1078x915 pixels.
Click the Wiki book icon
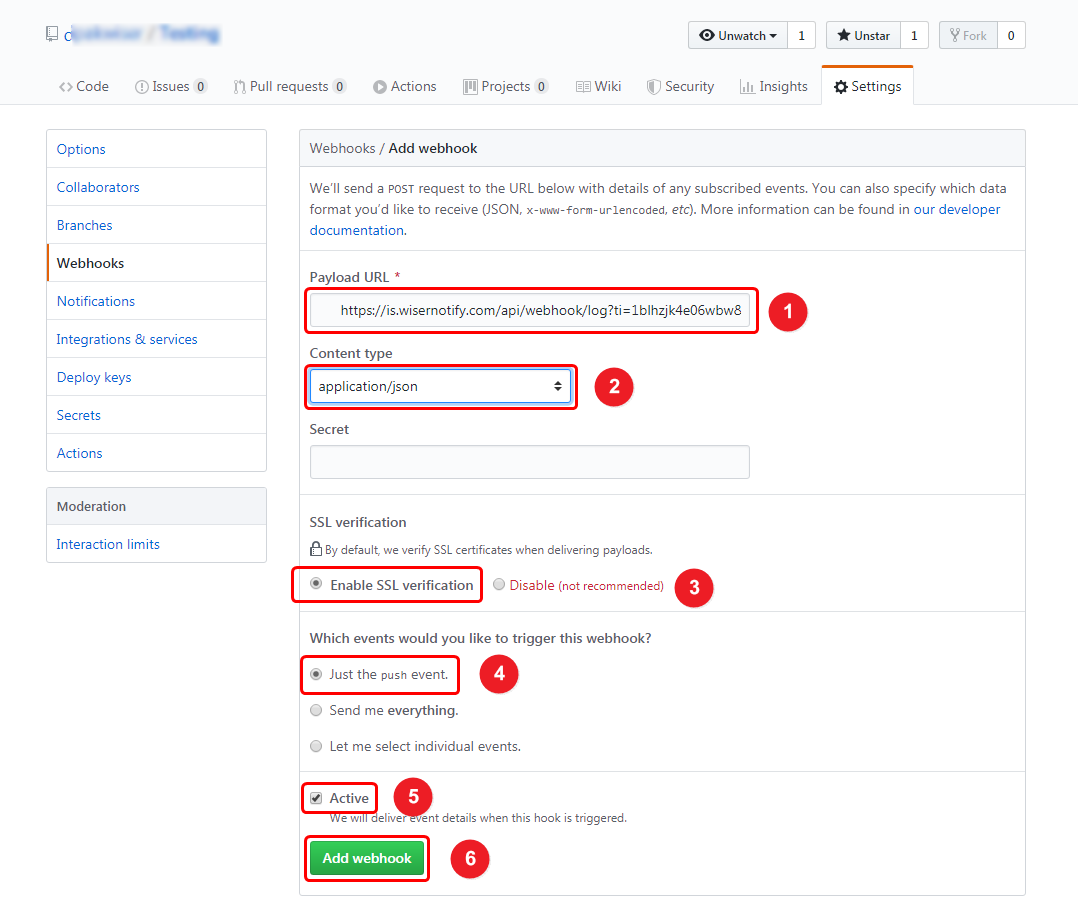click(x=583, y=87)
